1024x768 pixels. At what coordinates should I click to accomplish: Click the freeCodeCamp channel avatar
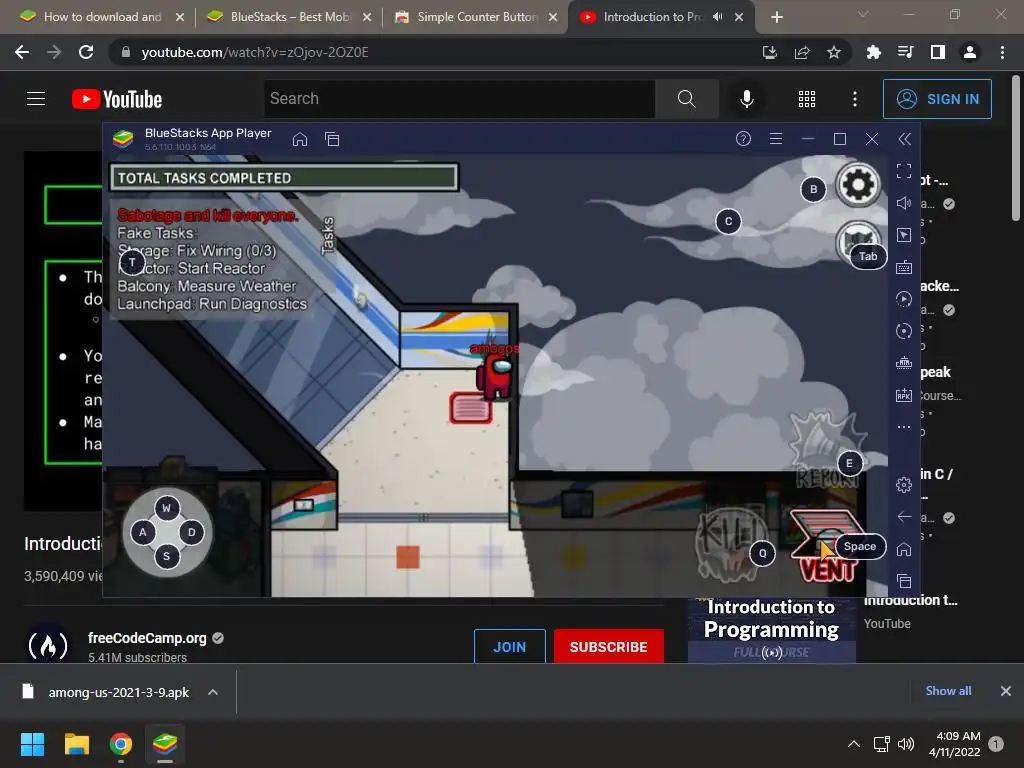click(48, 645)
